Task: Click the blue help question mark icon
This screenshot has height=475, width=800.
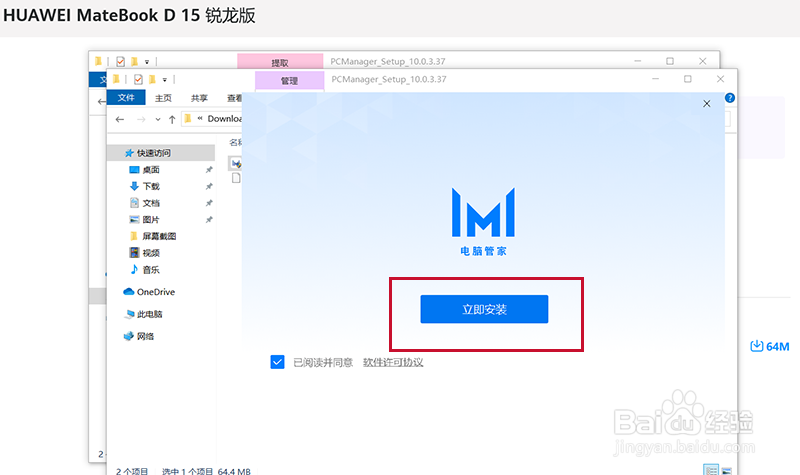Action: (x=730, y=98)
